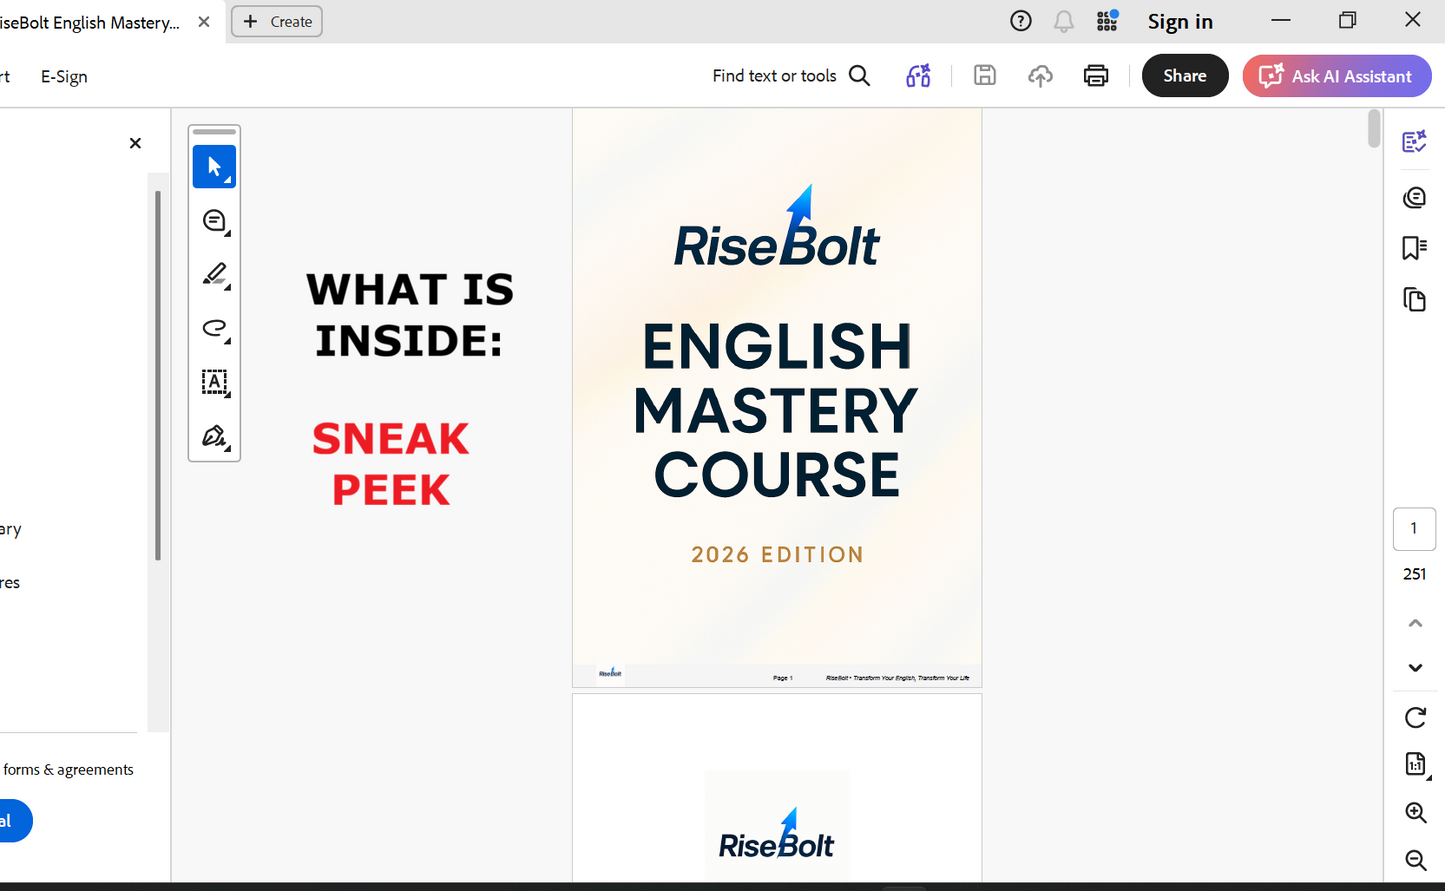Click the 2026 EDITION text

(x=777, y=555)
